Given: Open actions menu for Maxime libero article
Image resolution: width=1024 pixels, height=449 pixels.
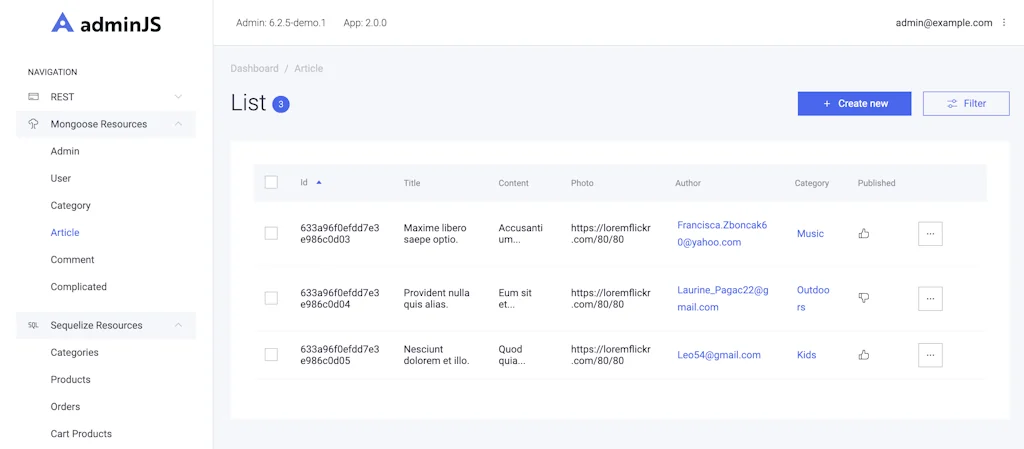Looking at the screenshot, I should pos(930,234).
